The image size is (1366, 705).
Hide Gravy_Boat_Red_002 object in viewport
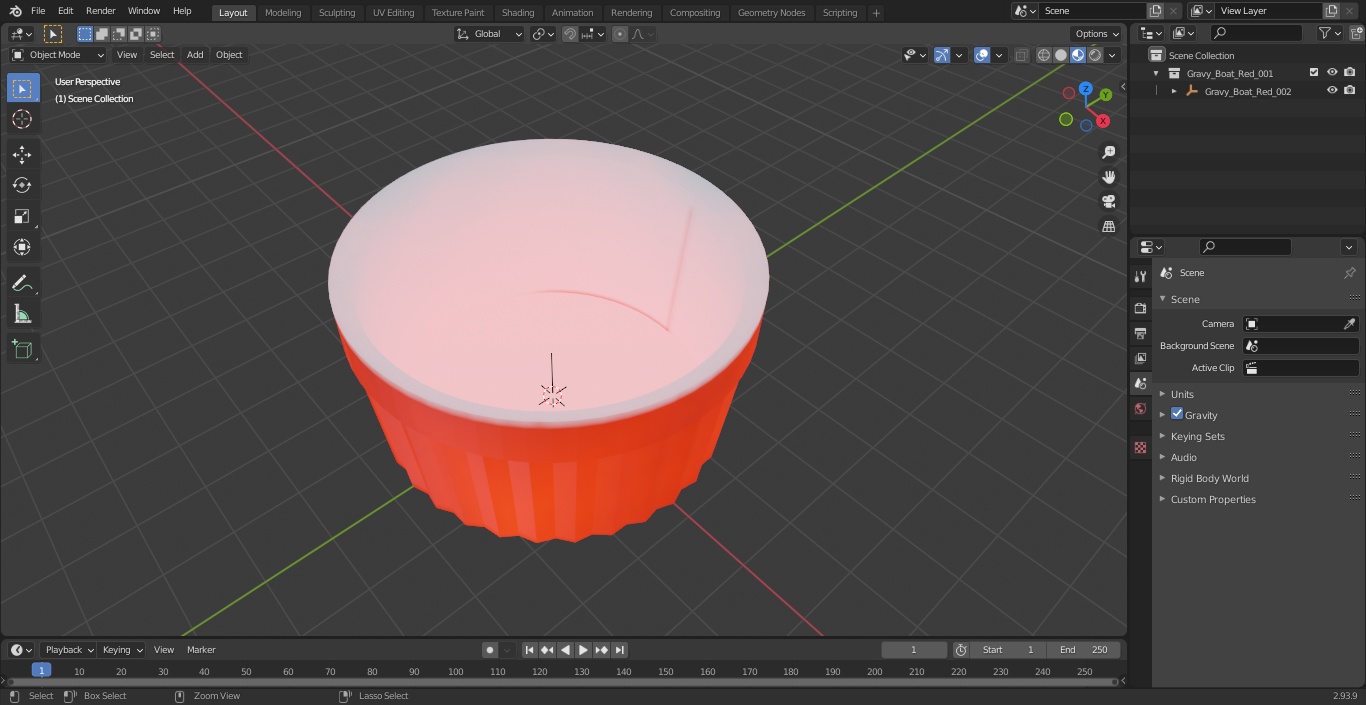[1332, 91]
